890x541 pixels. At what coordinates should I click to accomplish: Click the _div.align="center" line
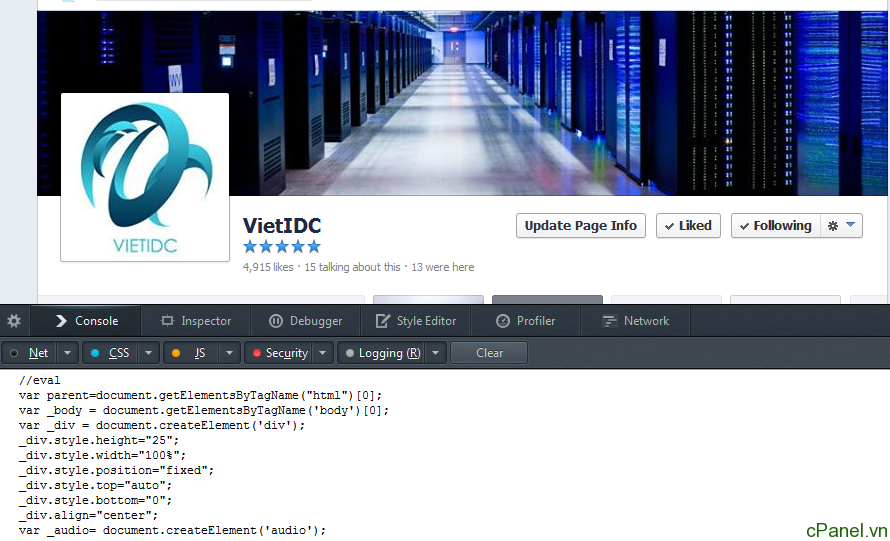[x=88, y=515]
